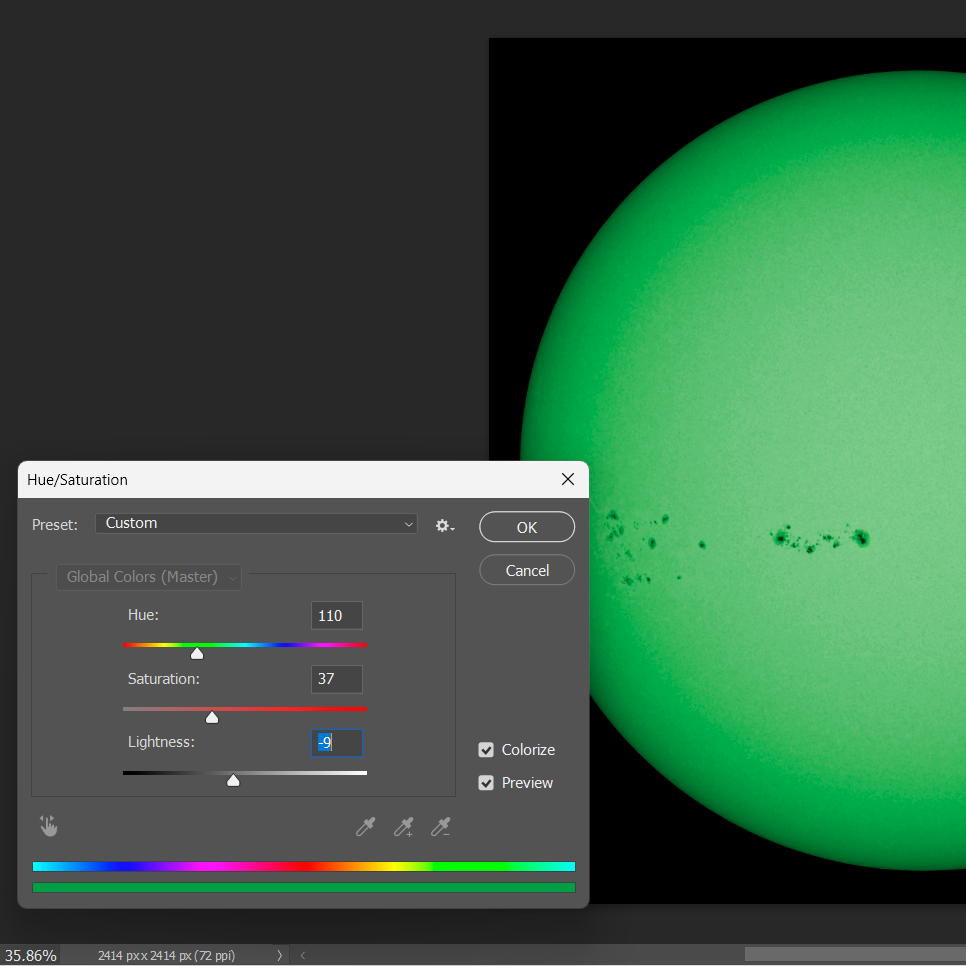This screenshot has width=966, height=966.
Task: Open the preset options gear menu
Action: (x=445, y=525)
